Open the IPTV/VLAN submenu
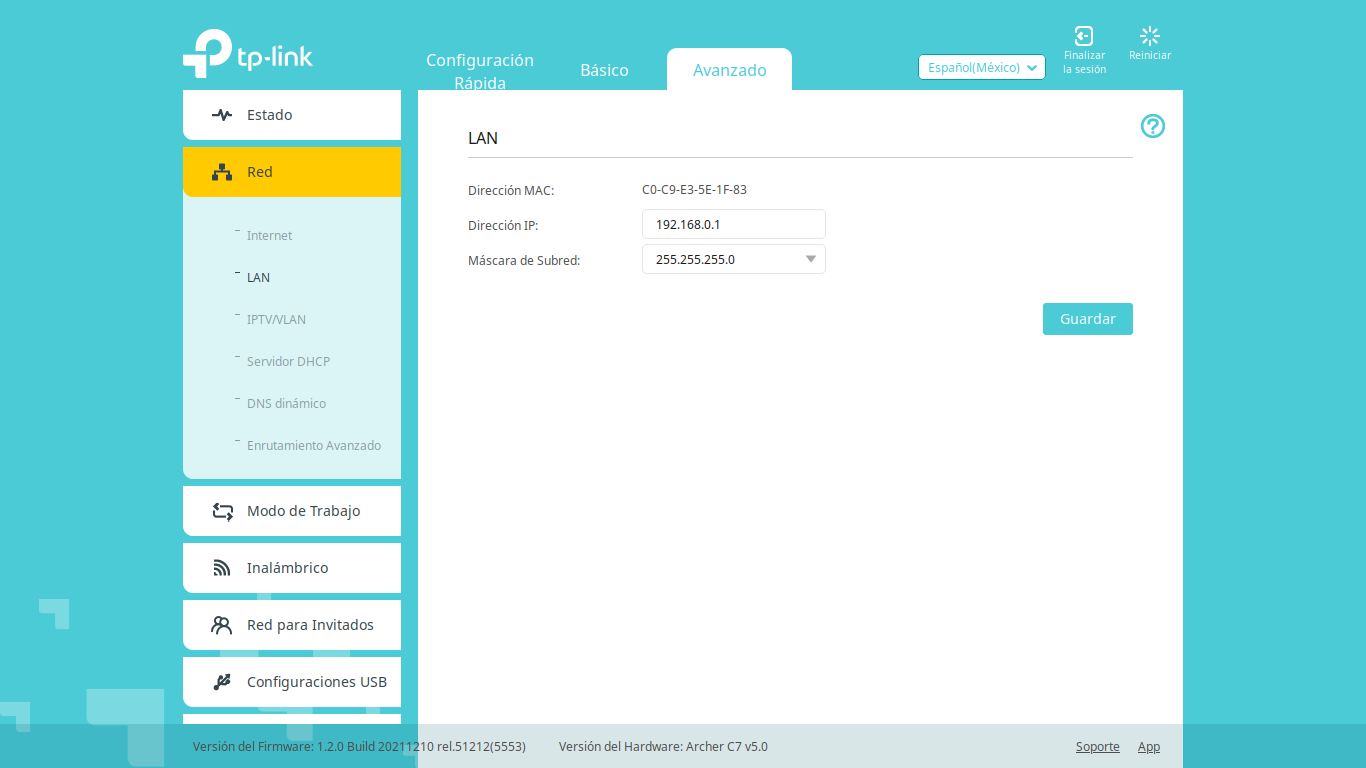The width and height of the screenshot is (1366, 768). coord(276,320)
